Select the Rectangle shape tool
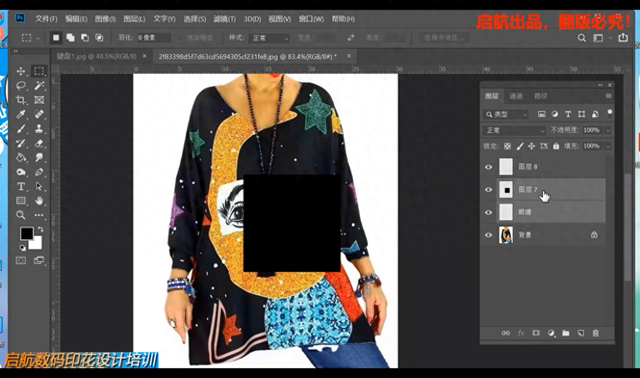 pyautogui.click(x=21, y=201)
